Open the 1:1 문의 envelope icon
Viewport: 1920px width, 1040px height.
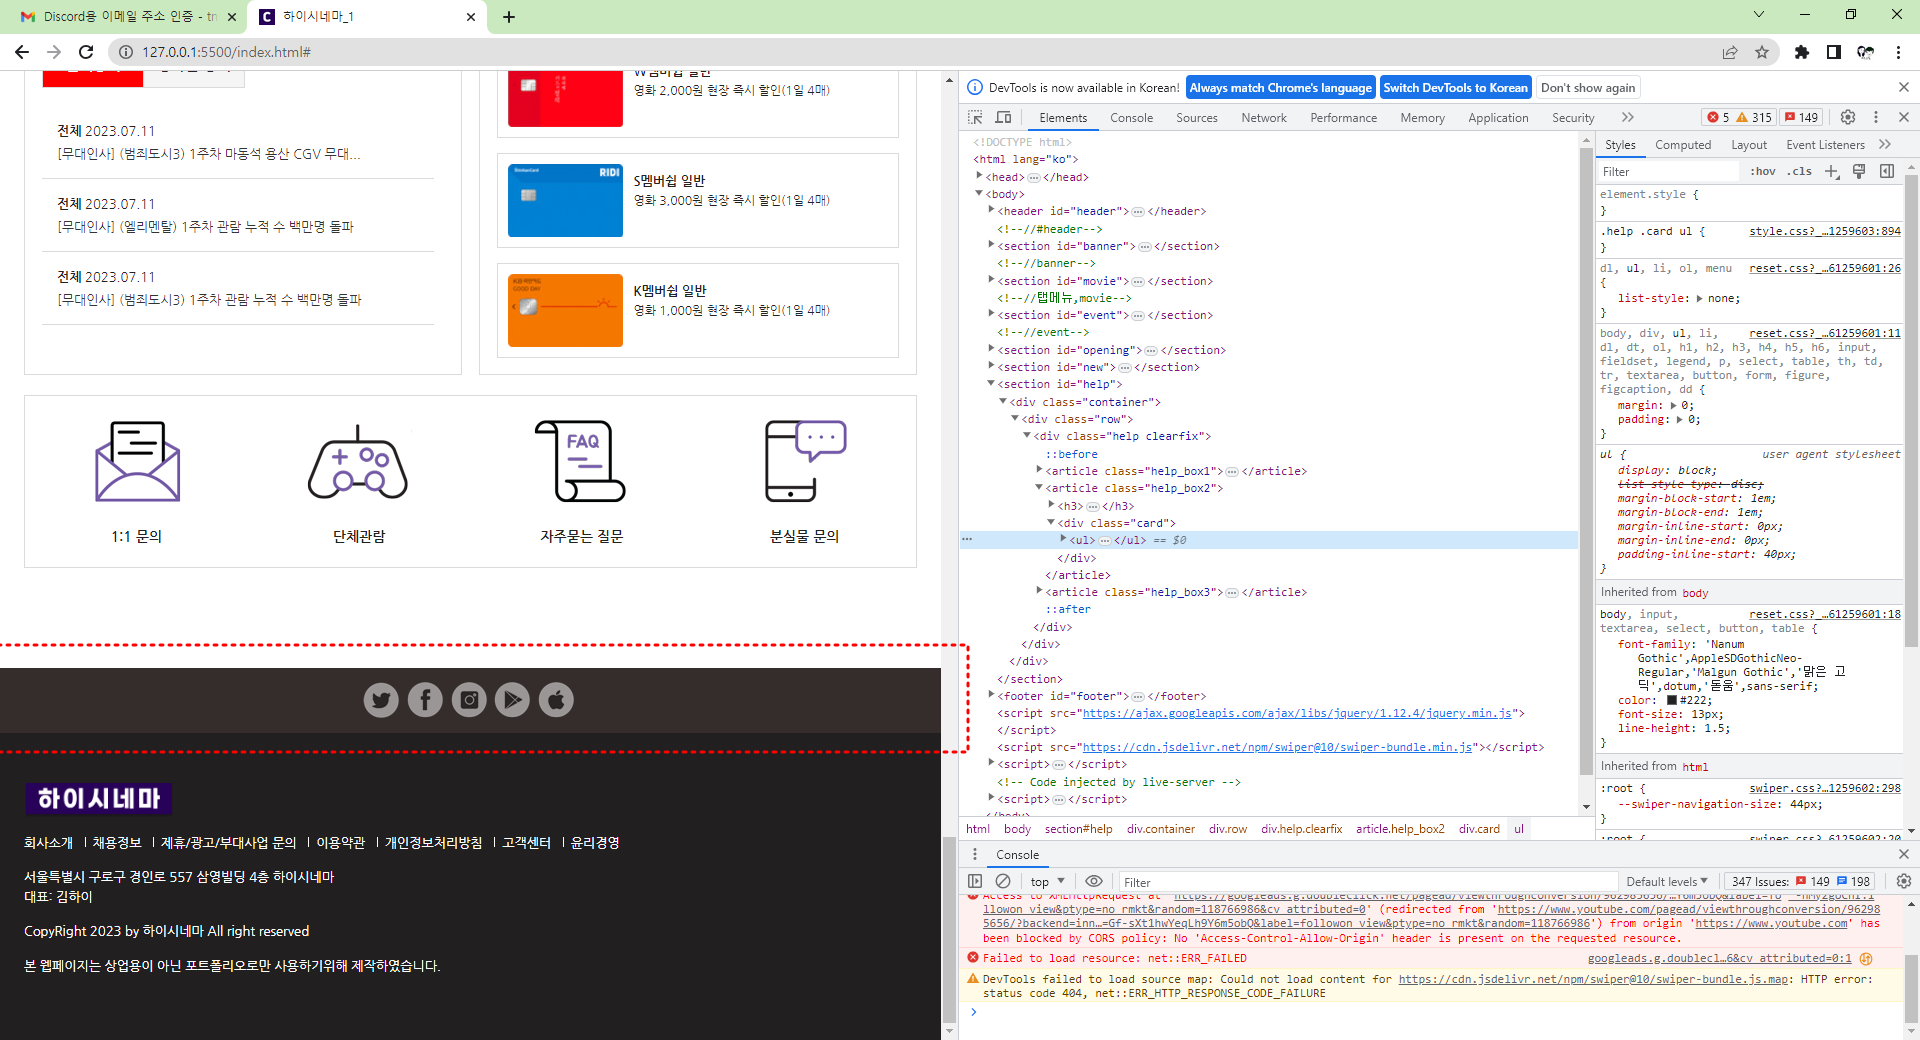click(137, 461)
